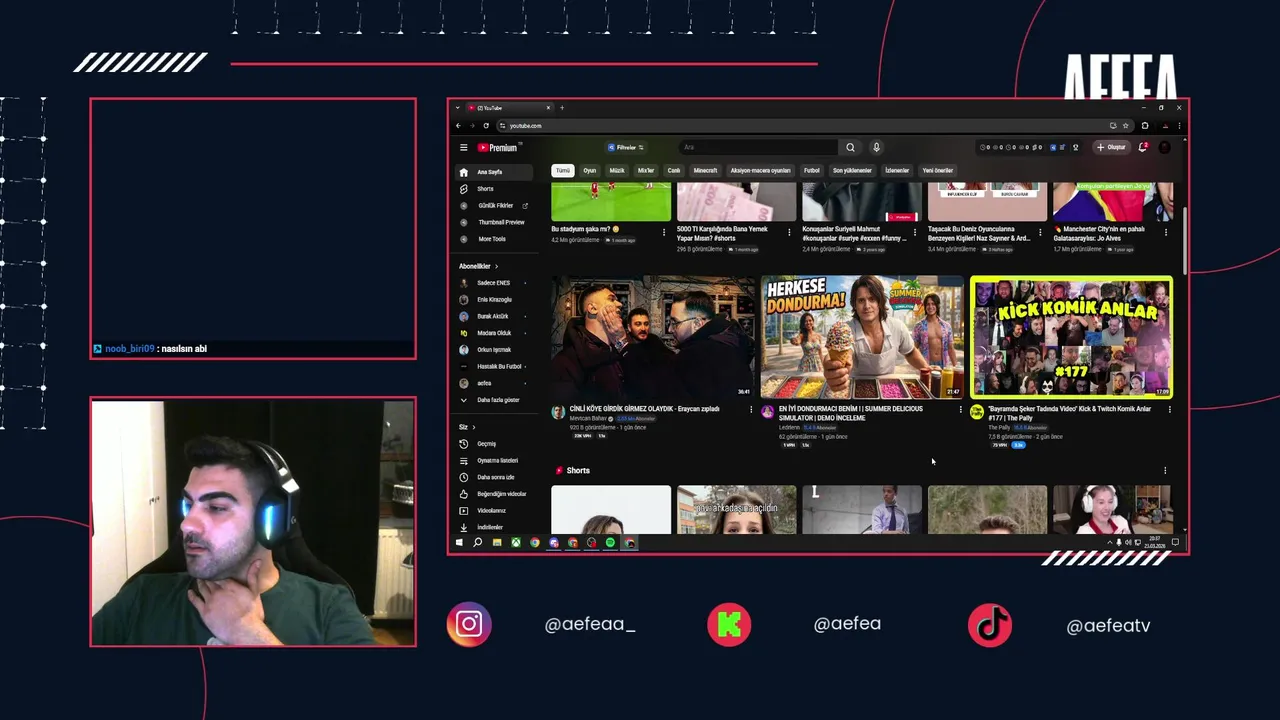
Task: Click Instagram icon on stream overlay
Action: pos(469,624)
